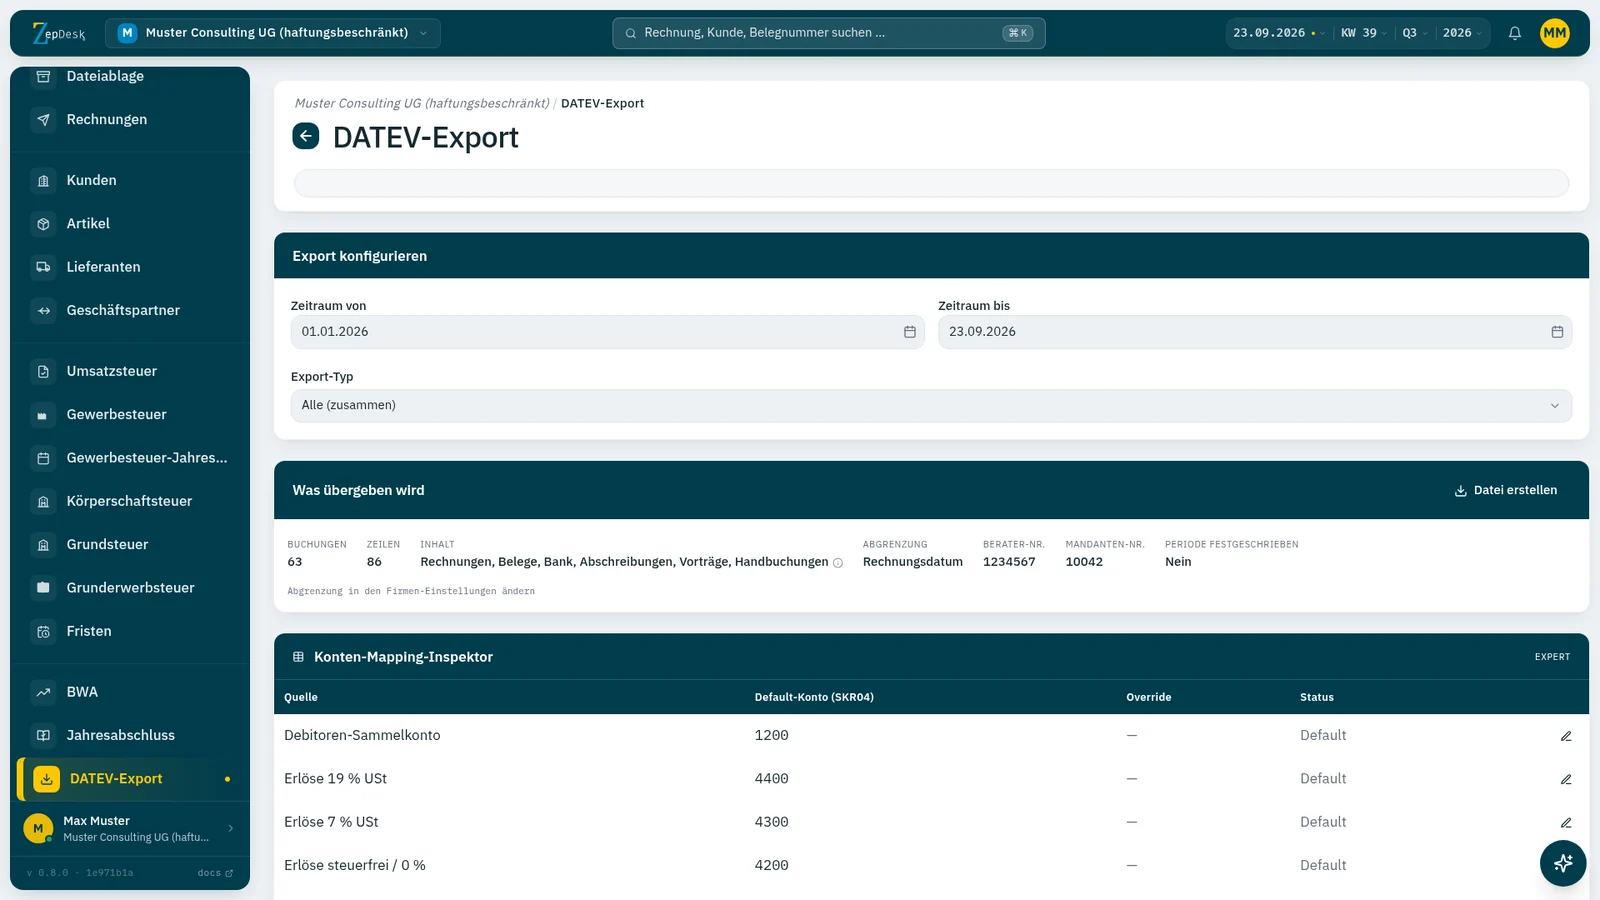Click info icon next to Handbuchungen
1600x900 pixels.
click(x=838, y=563)
